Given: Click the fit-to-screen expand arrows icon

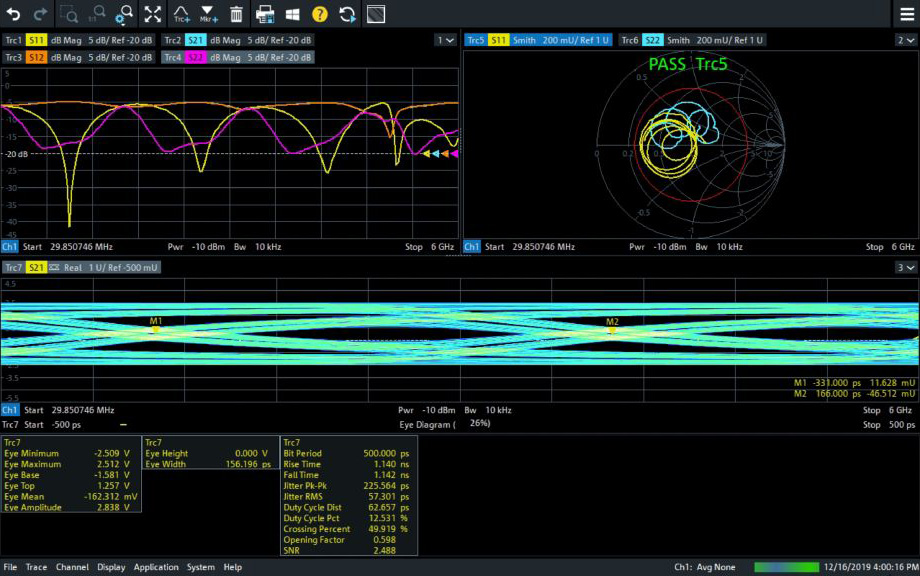Looking at the screenshot, I should 152,14.
